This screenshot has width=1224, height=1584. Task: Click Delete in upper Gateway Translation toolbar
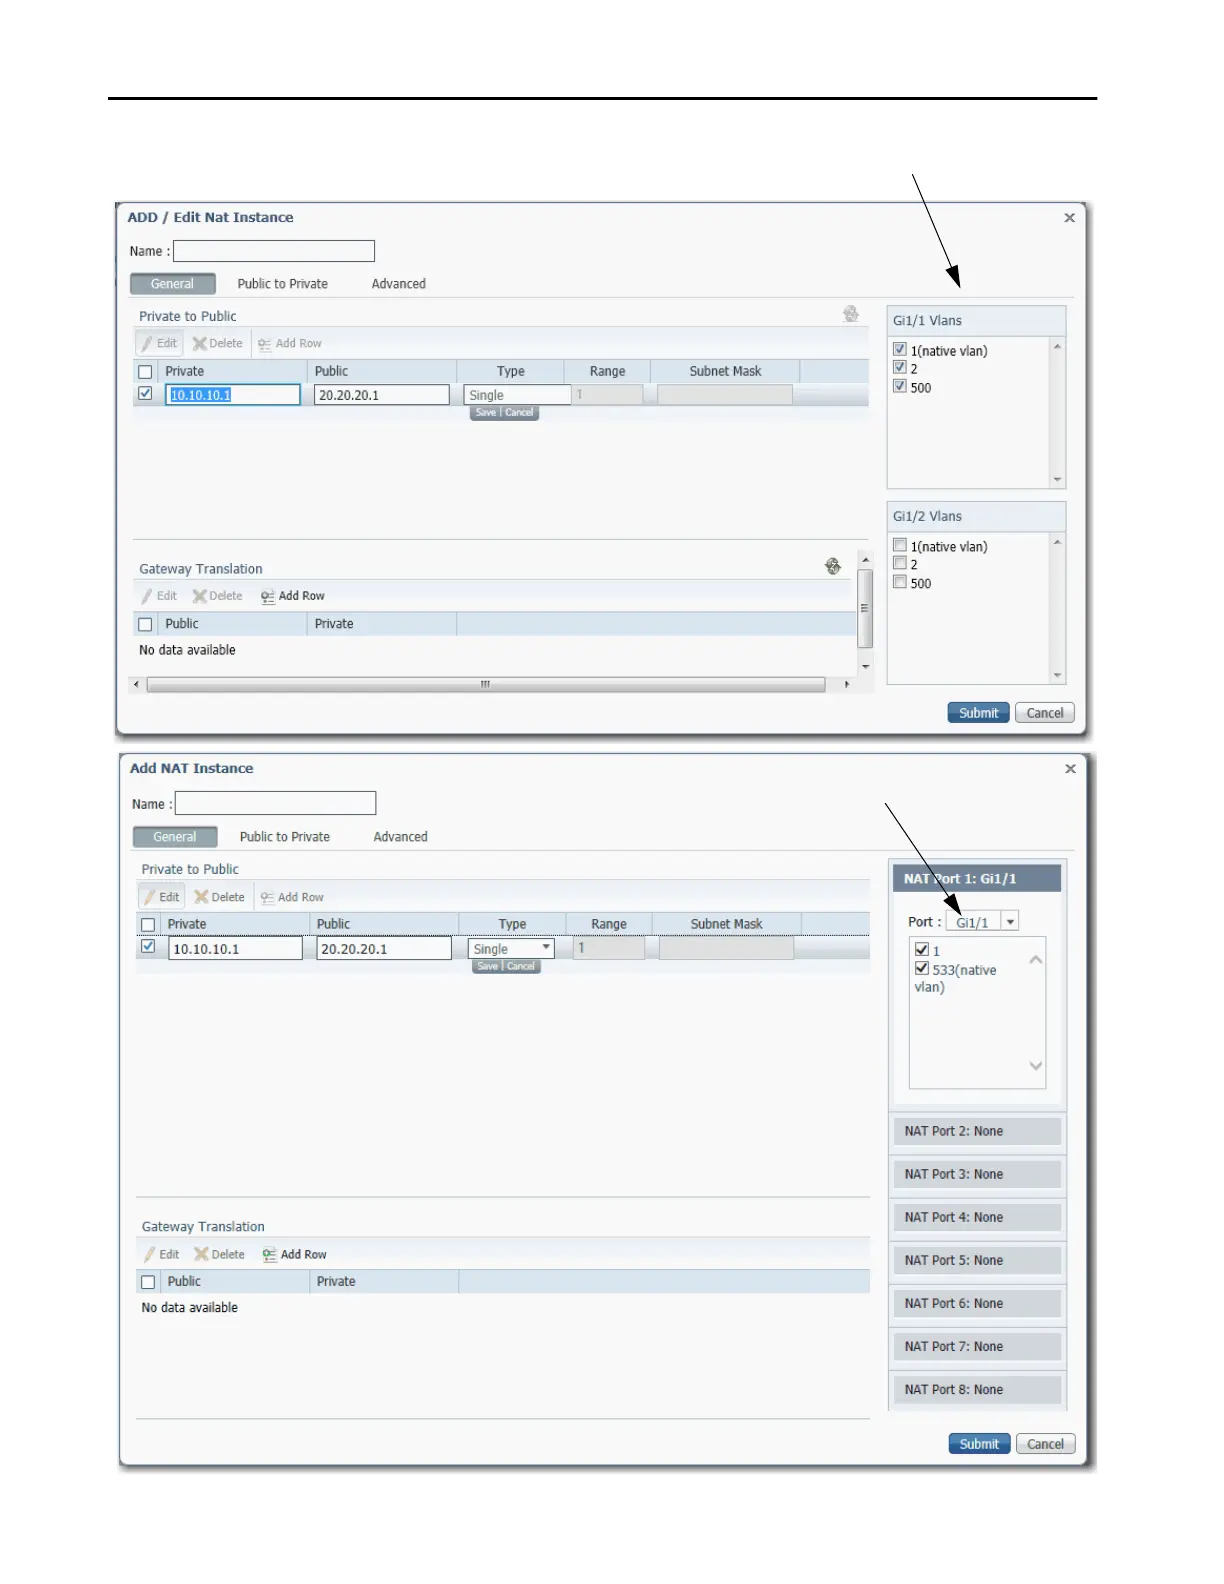click(218, 596)
